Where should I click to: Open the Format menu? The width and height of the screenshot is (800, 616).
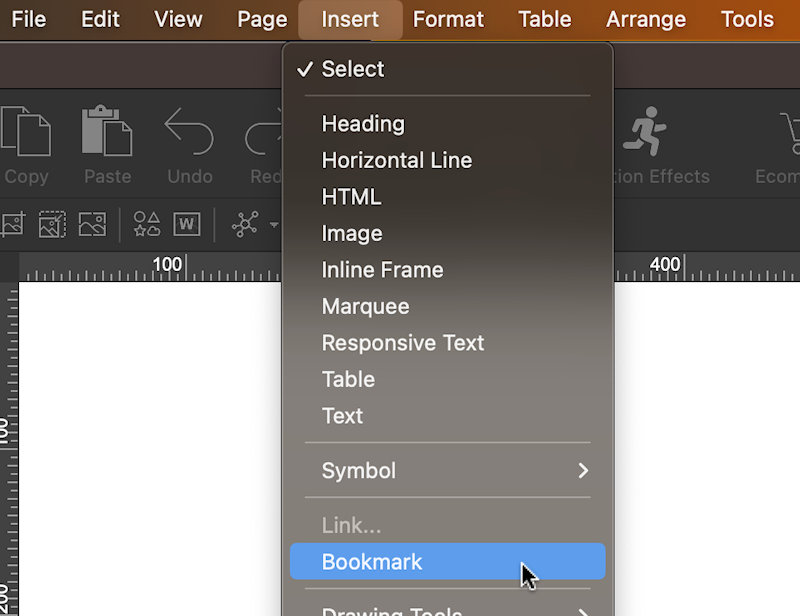point(448,19)
